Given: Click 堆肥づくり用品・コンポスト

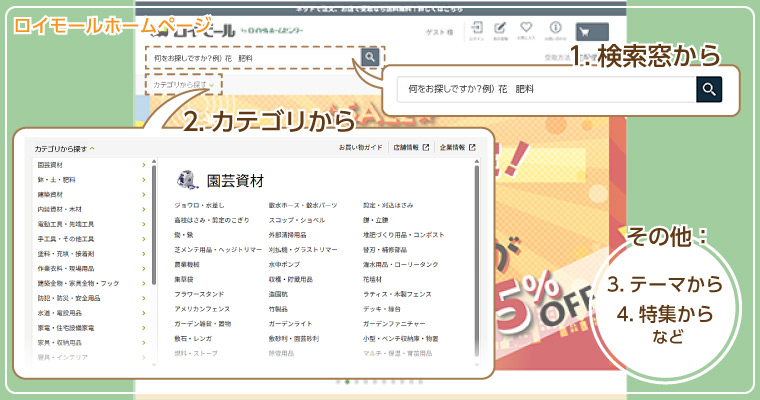Looking at the screenshot, I should [x=403, y=235].
